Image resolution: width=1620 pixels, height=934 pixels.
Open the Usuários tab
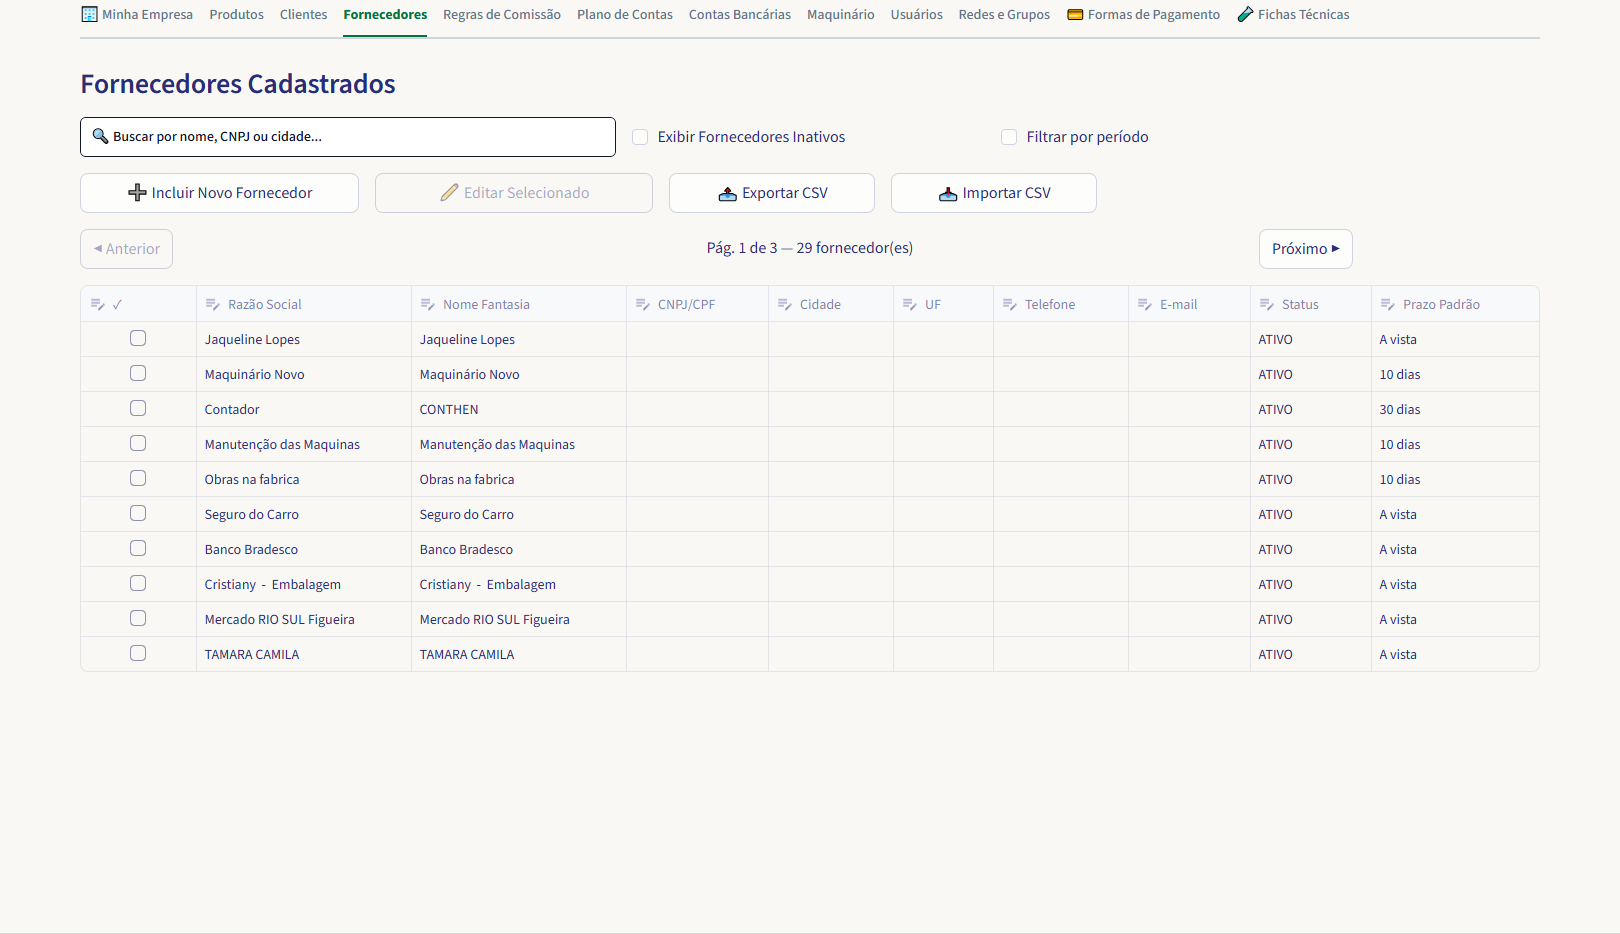[x=917, y=15]
